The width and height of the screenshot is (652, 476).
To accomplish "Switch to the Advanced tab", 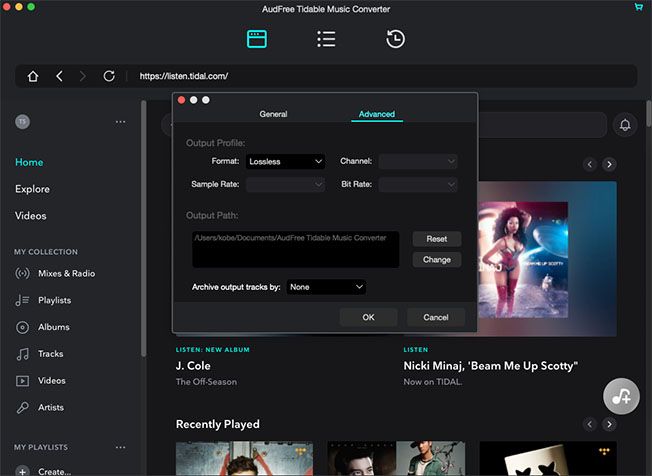I will [x=377, y=114].
